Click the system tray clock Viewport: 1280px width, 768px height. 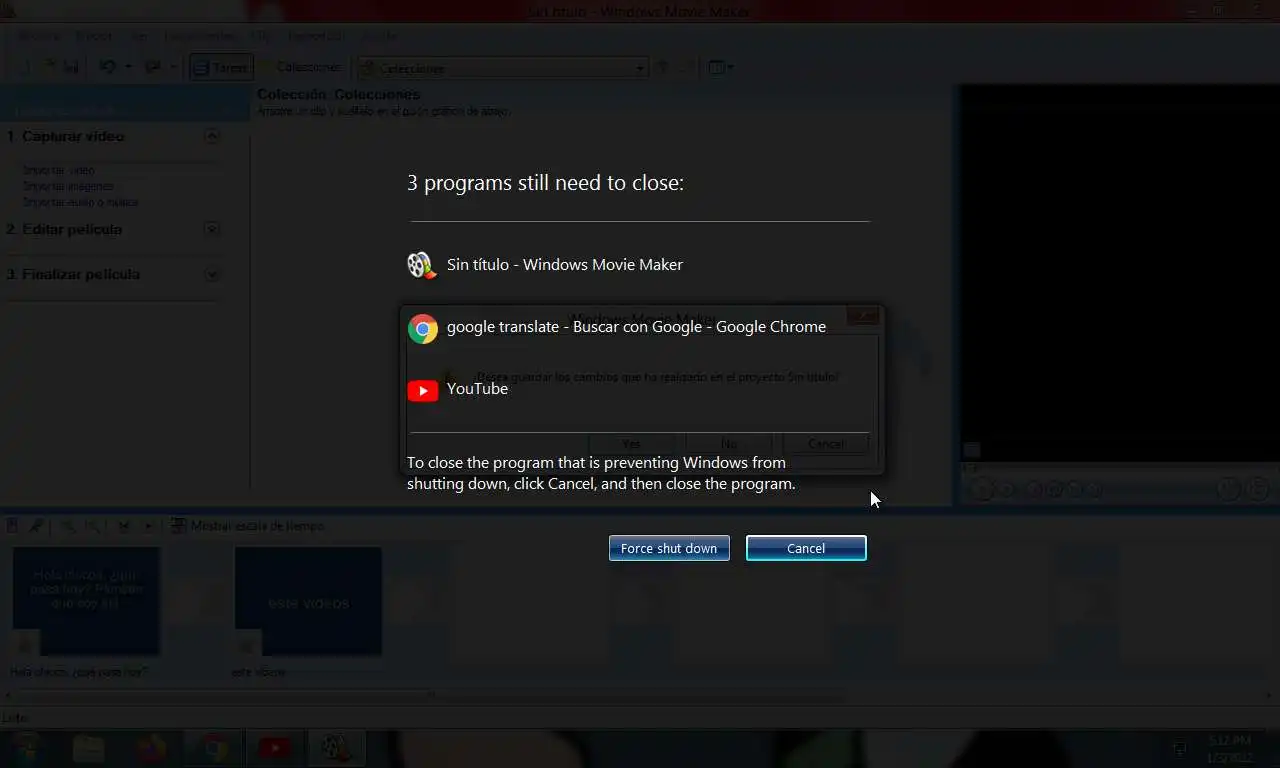(x=1229, y=748)
